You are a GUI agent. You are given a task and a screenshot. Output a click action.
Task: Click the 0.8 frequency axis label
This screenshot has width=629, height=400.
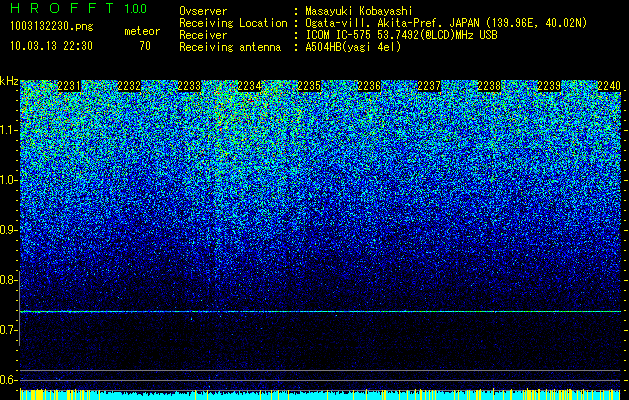[9, 280]
